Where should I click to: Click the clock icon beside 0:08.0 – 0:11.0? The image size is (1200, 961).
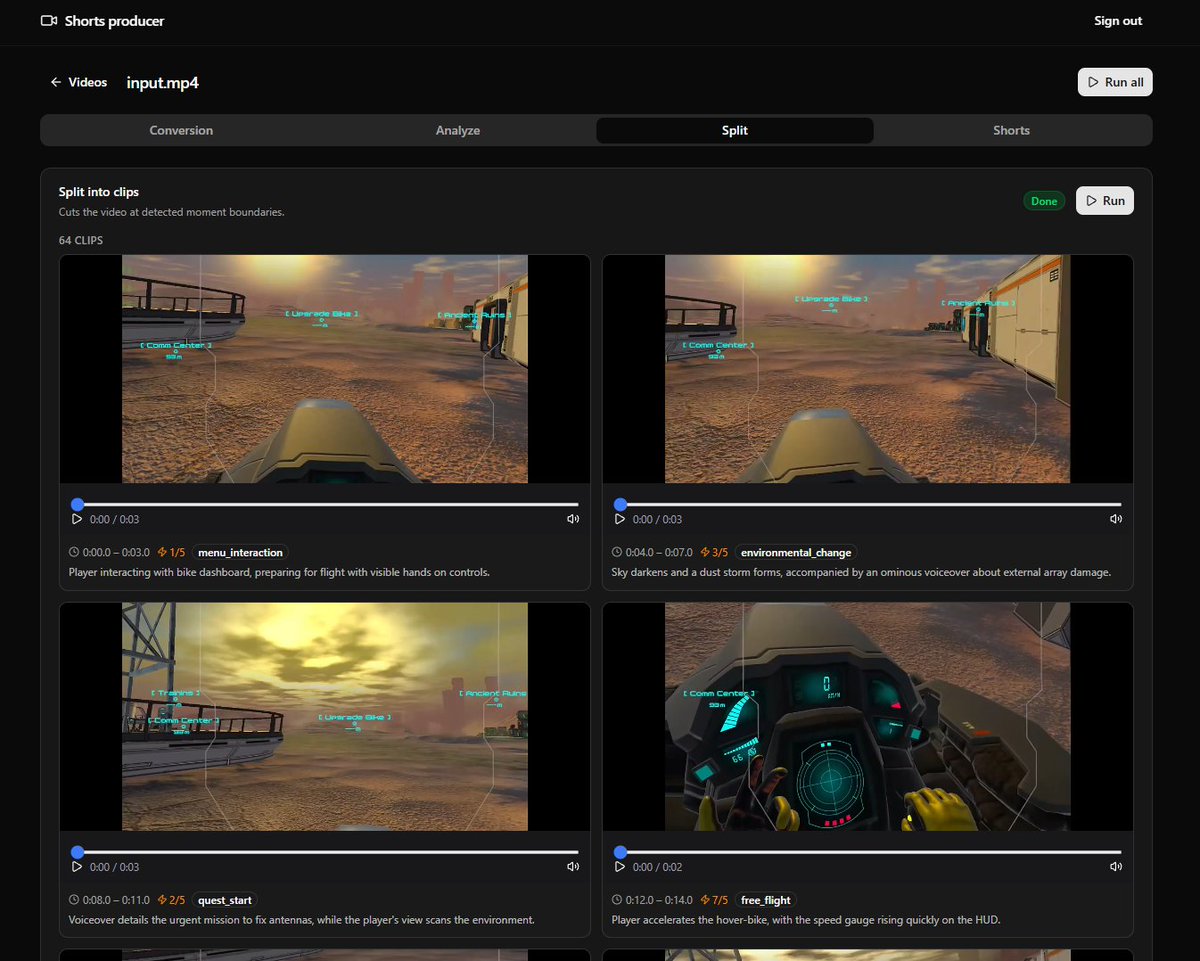pyautogui.click(x=74, y=900)
